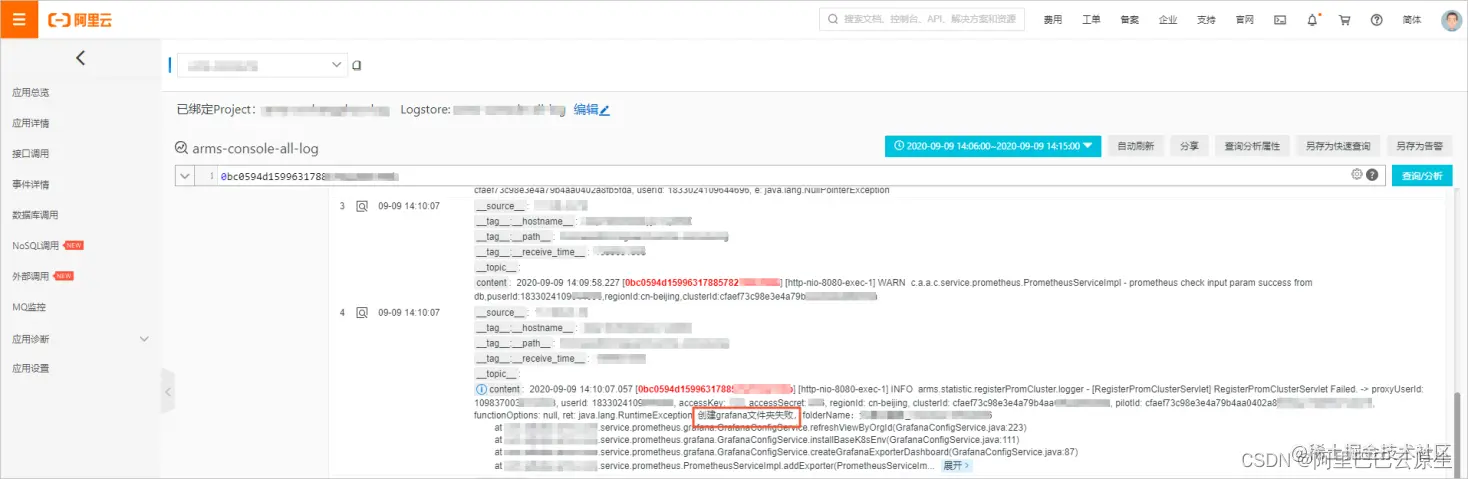Click the copy icon beside the application dropdown
Viewport: 1468px width, 479px height.
point(357,65)
